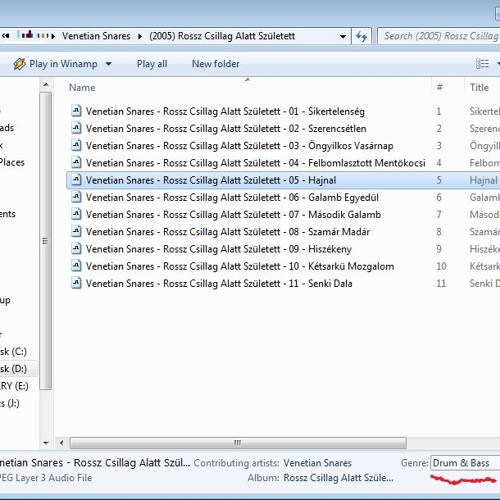The image size is (500, 500).
Task: Click the file list horizontal scrollbar thumb
Action: pos(238,443)
